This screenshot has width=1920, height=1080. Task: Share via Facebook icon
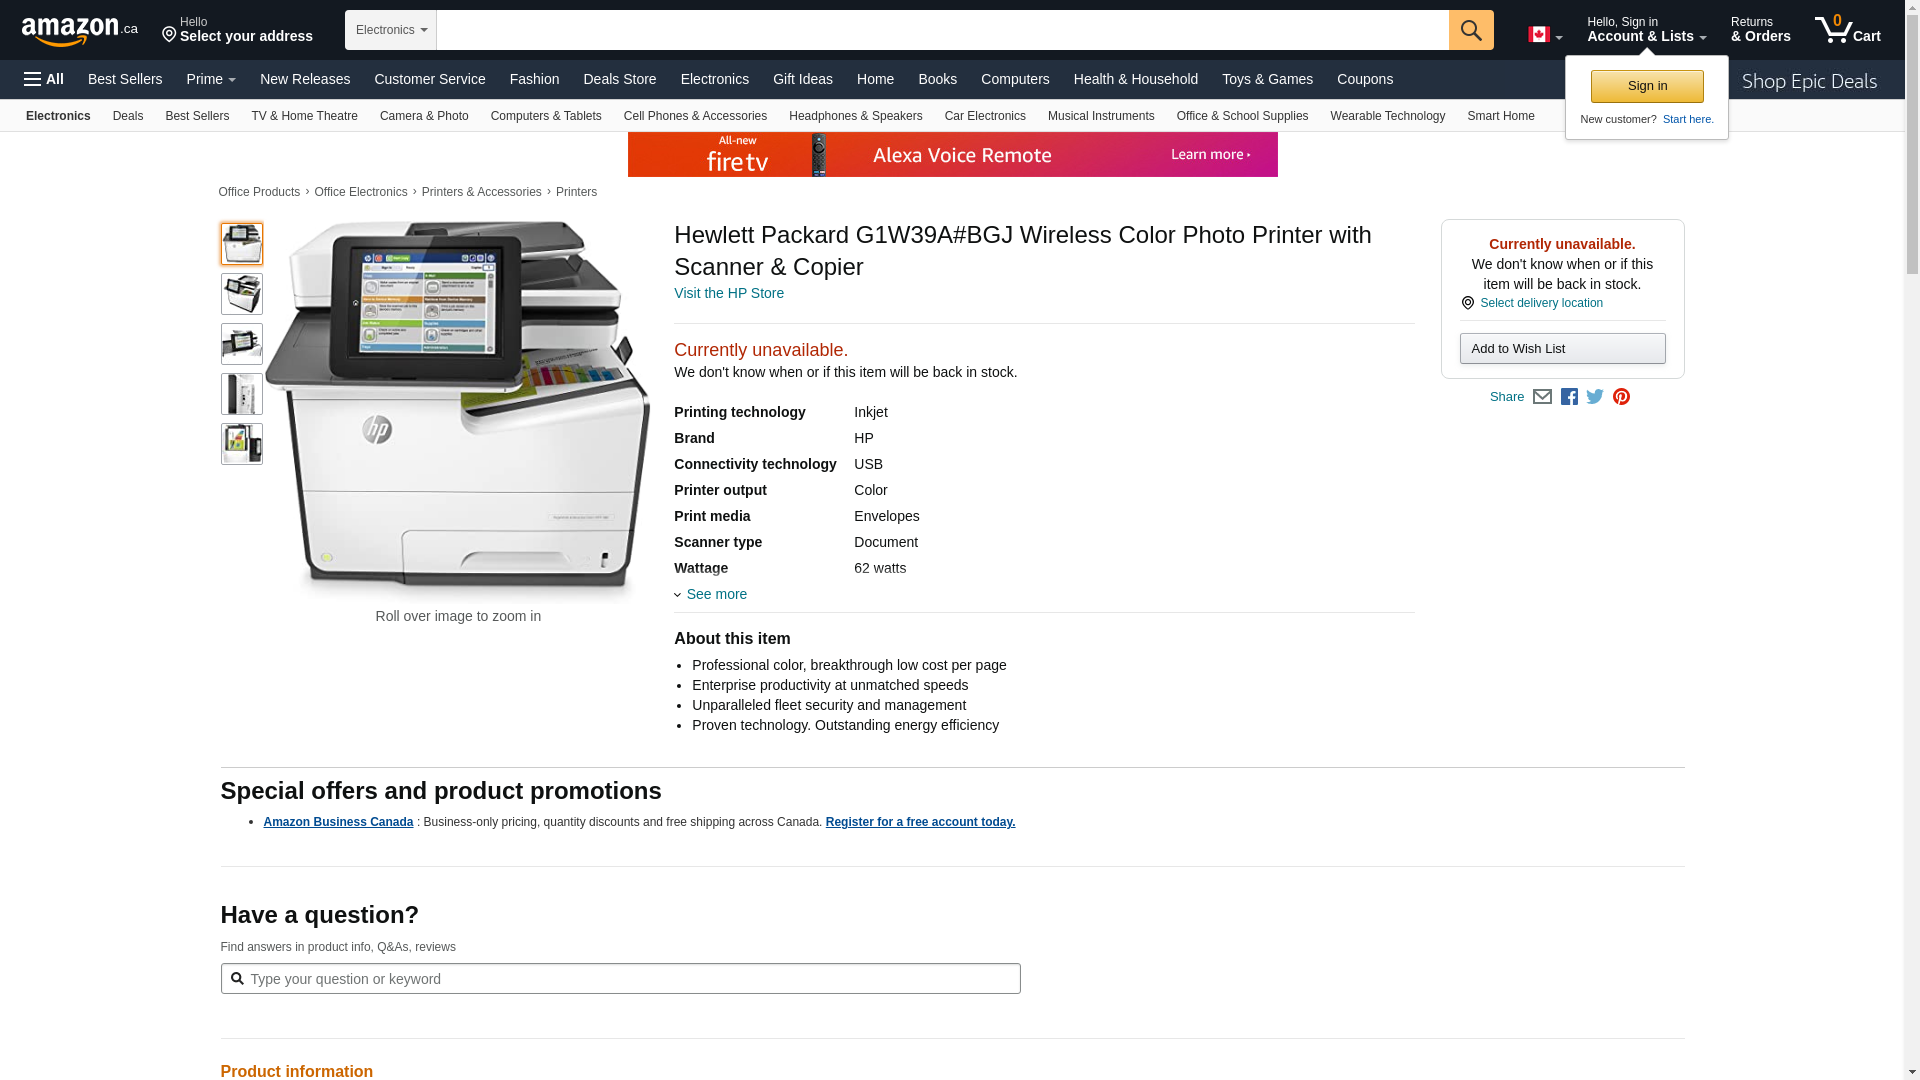(x=1569, y=397)
